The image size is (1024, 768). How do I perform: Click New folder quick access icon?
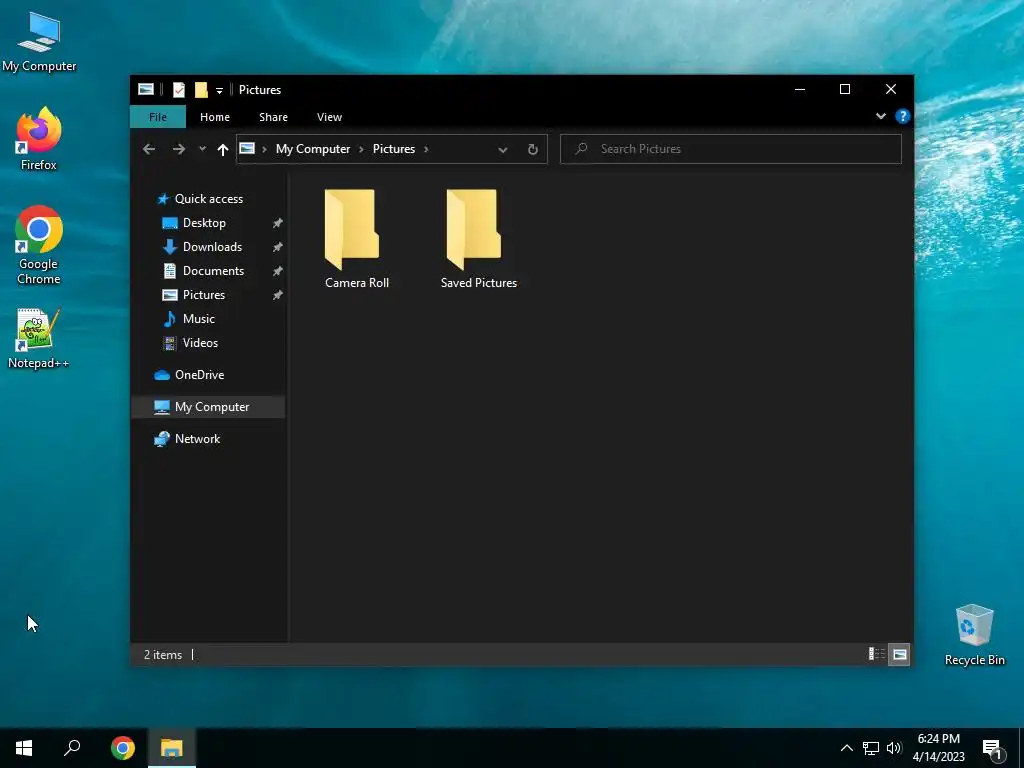point(201,89)
